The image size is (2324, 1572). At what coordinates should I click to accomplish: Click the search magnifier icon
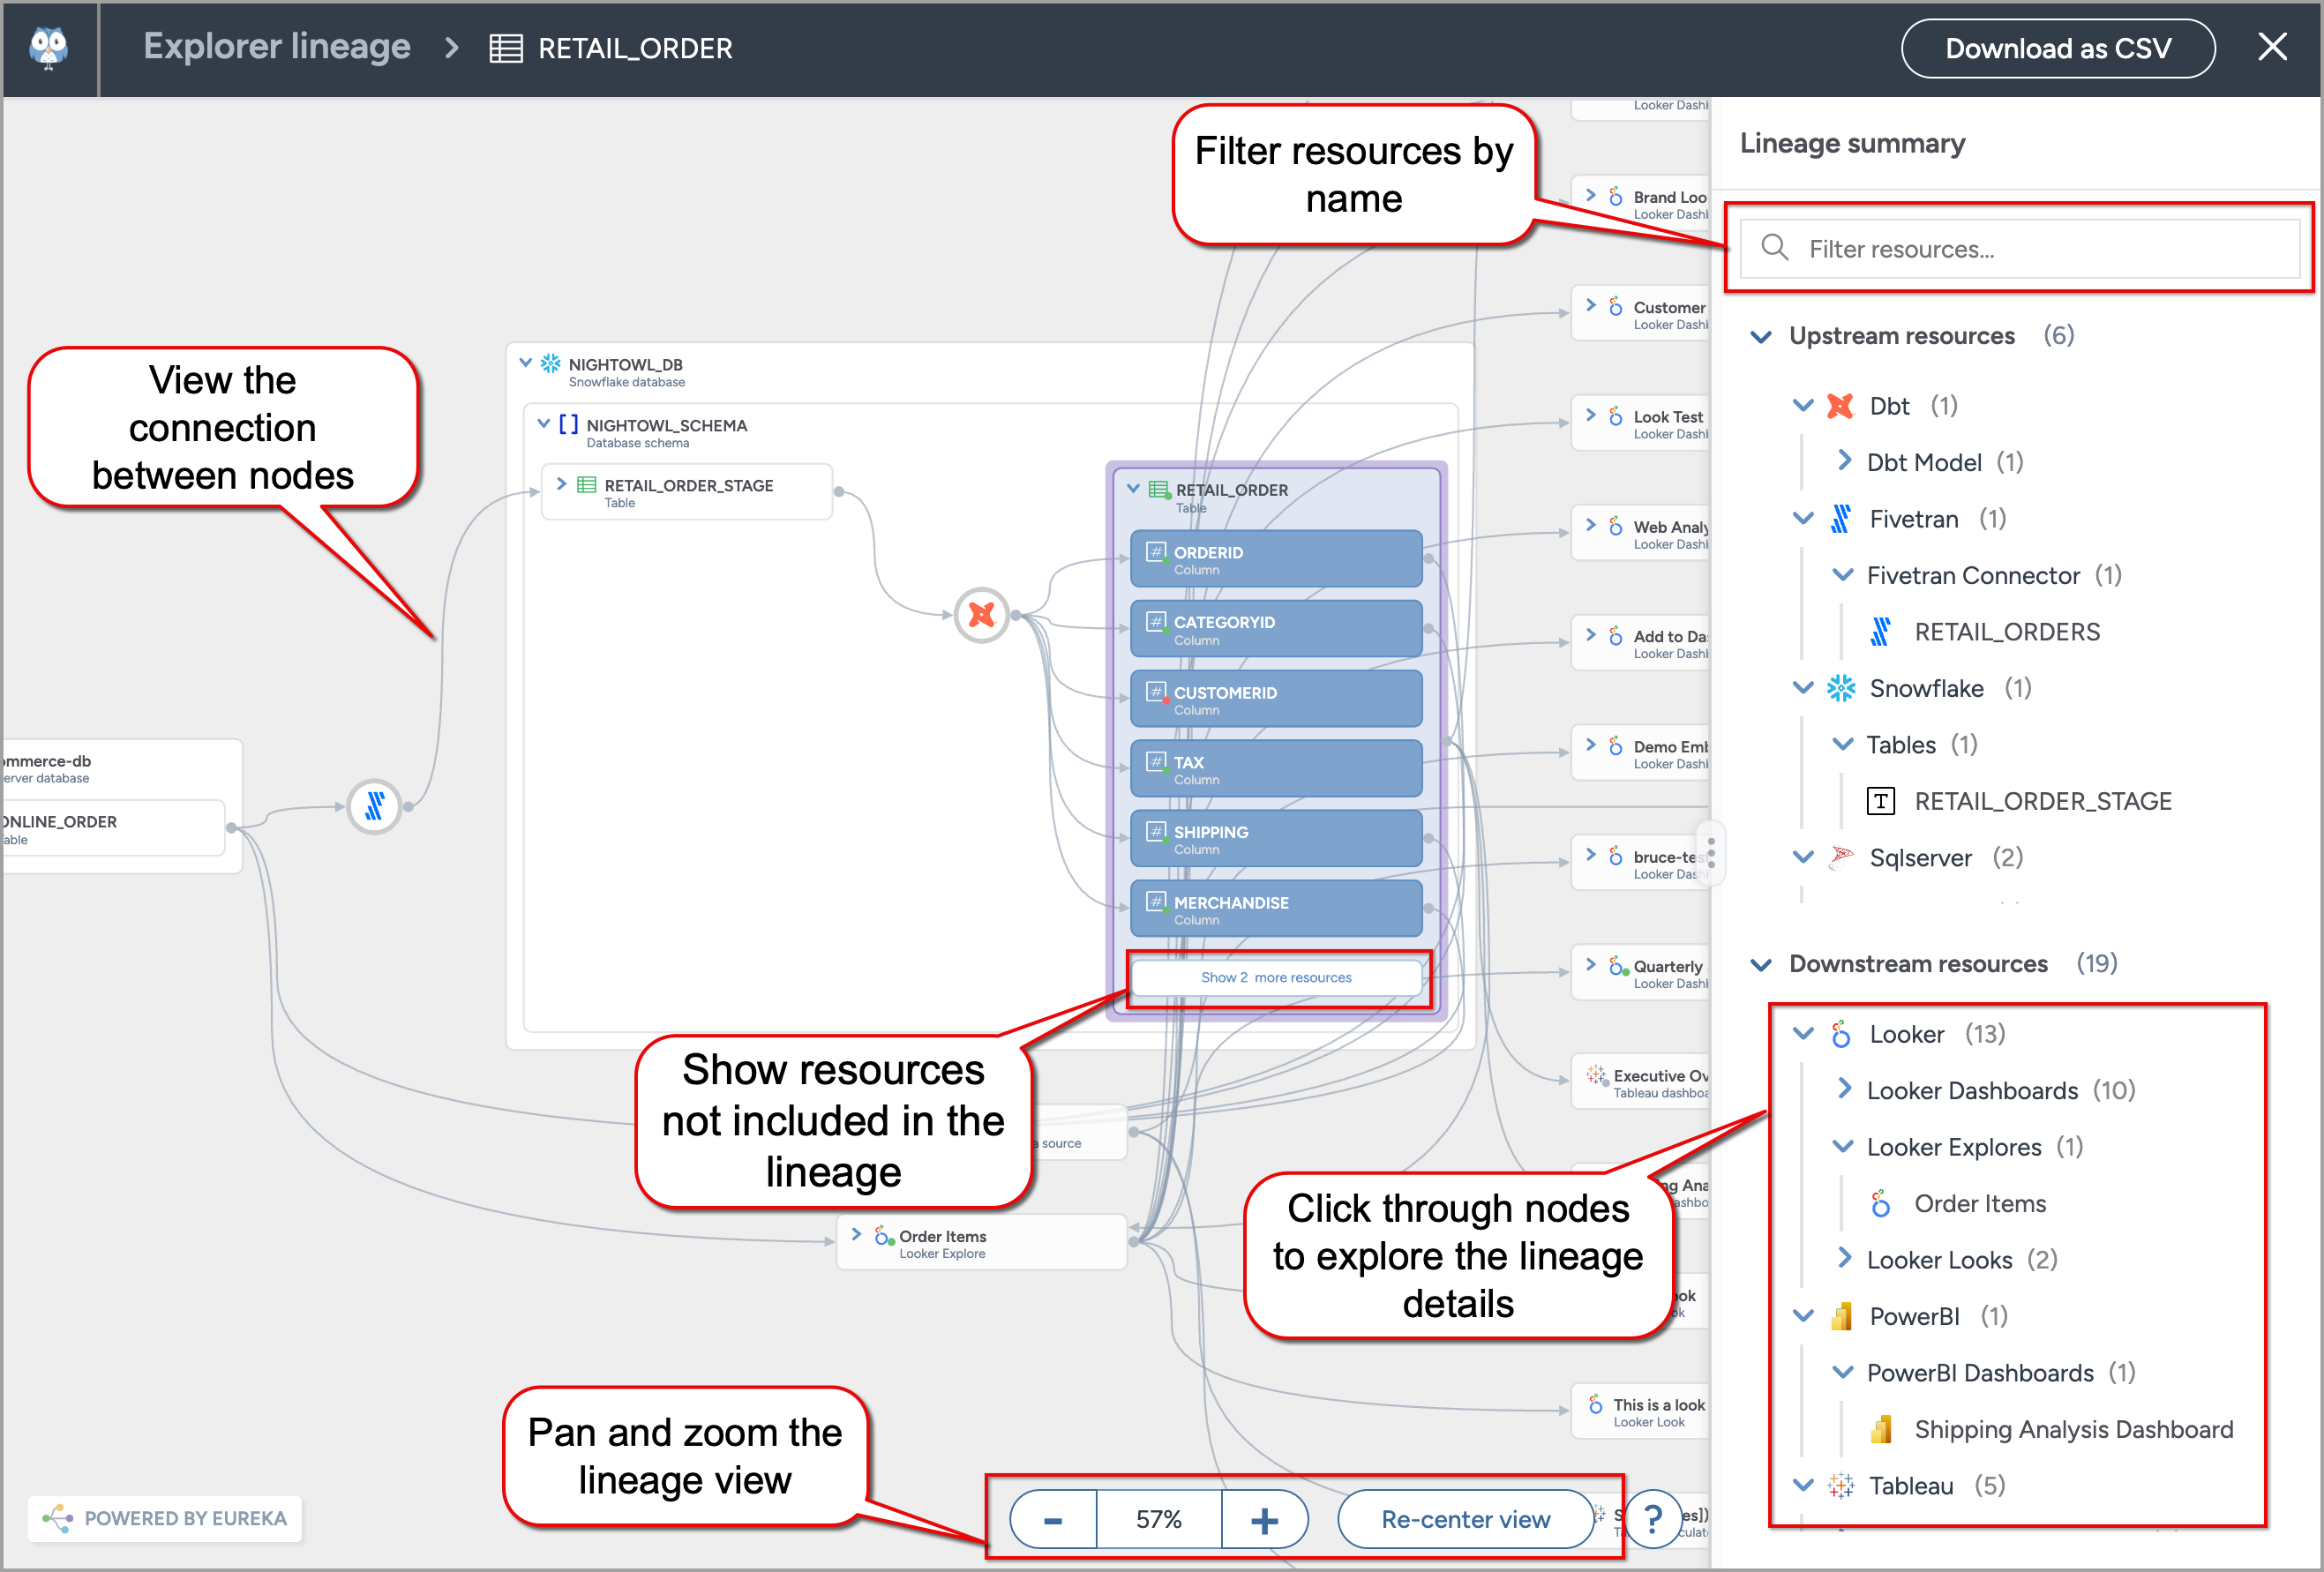tap(1774, 247)
